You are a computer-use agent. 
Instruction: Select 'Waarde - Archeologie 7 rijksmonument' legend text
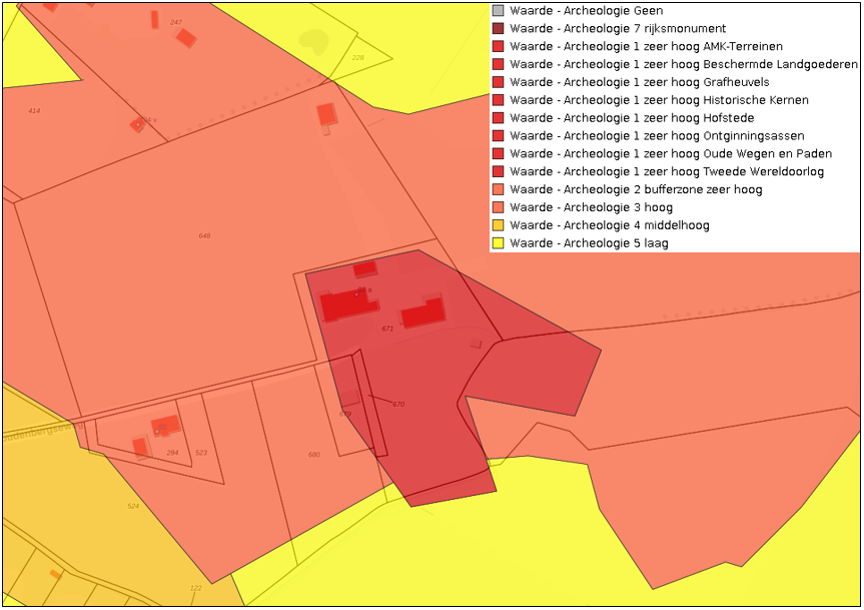[618, 29]
